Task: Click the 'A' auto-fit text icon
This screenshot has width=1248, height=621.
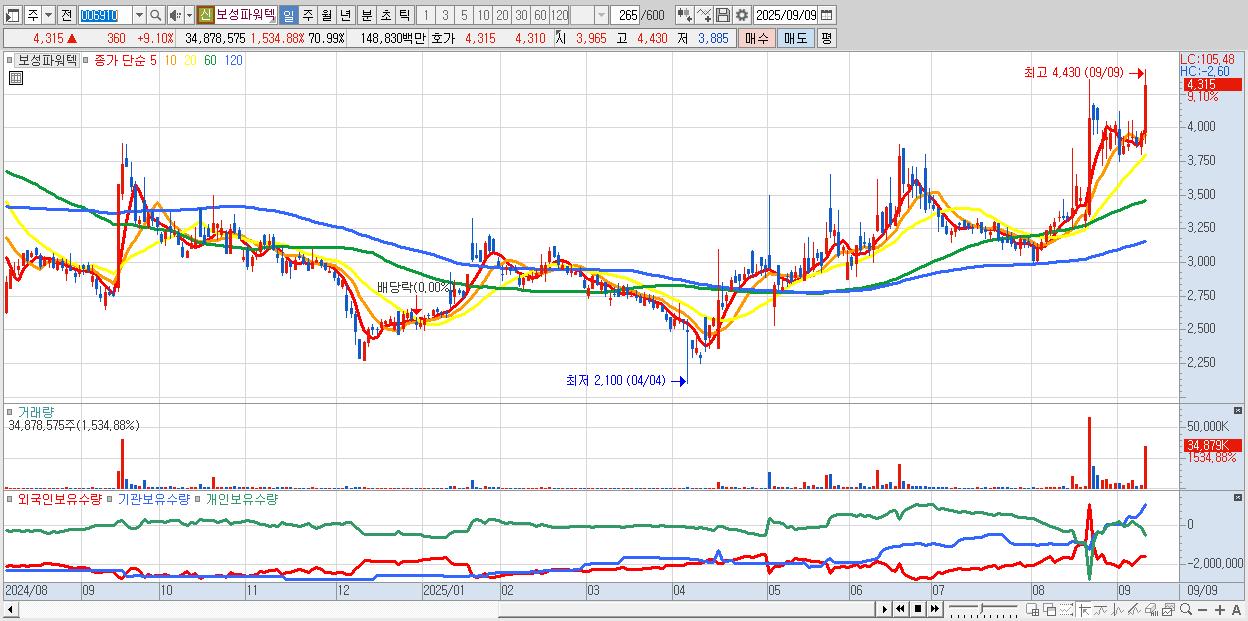Action: 1236,610
